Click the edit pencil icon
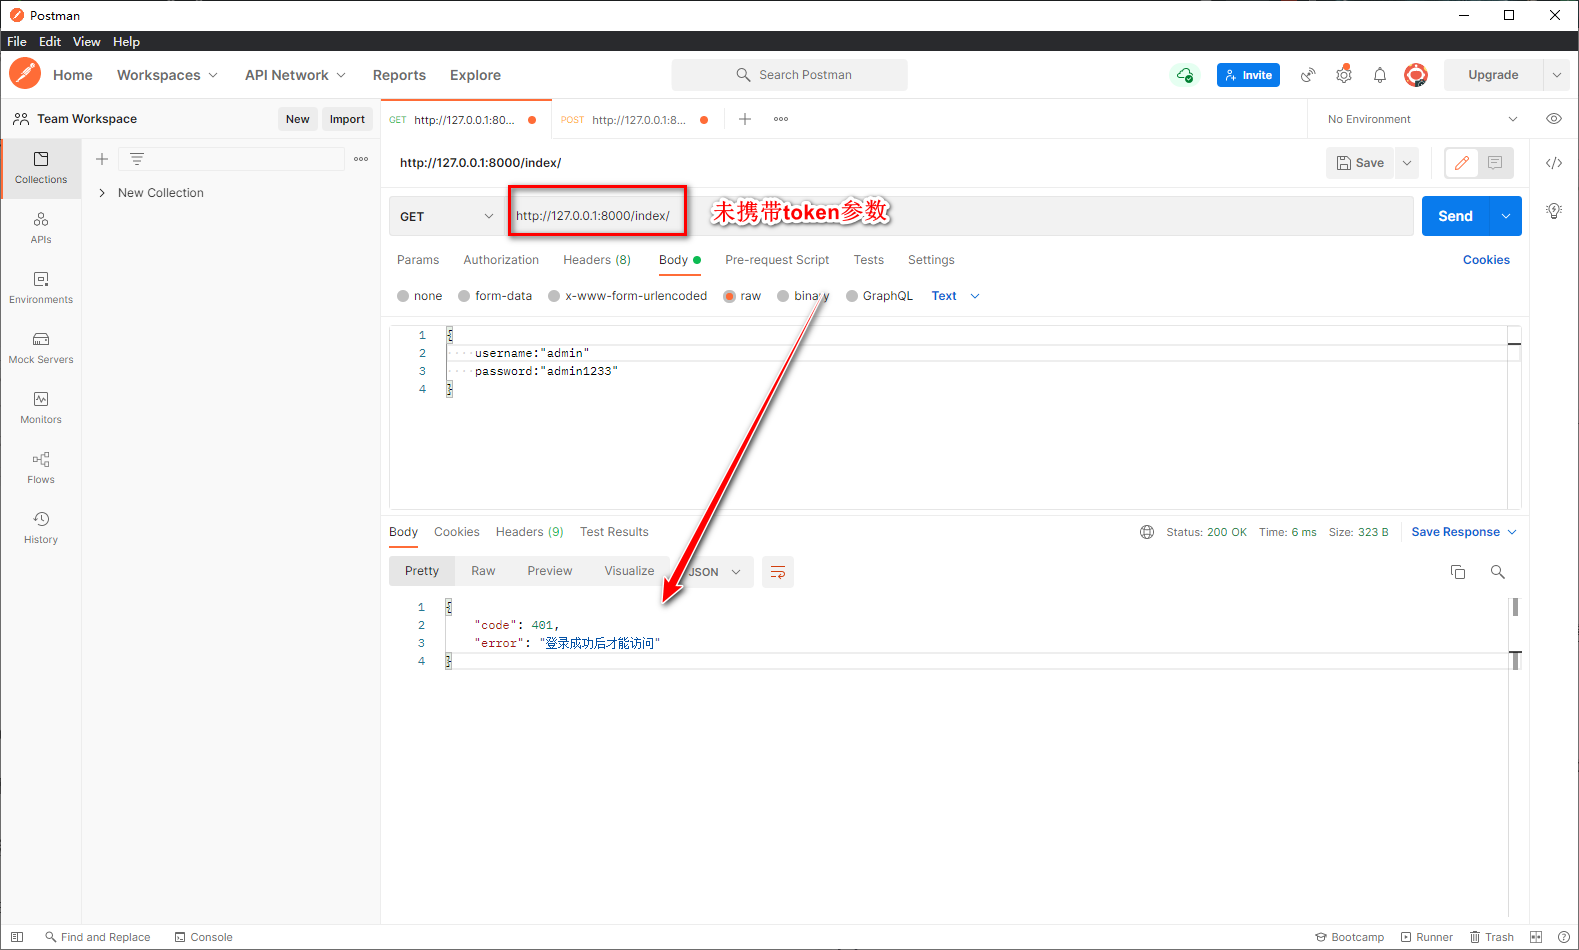Image resolution: width=1579 pixels, height=950 pixels. (1462, 163)
